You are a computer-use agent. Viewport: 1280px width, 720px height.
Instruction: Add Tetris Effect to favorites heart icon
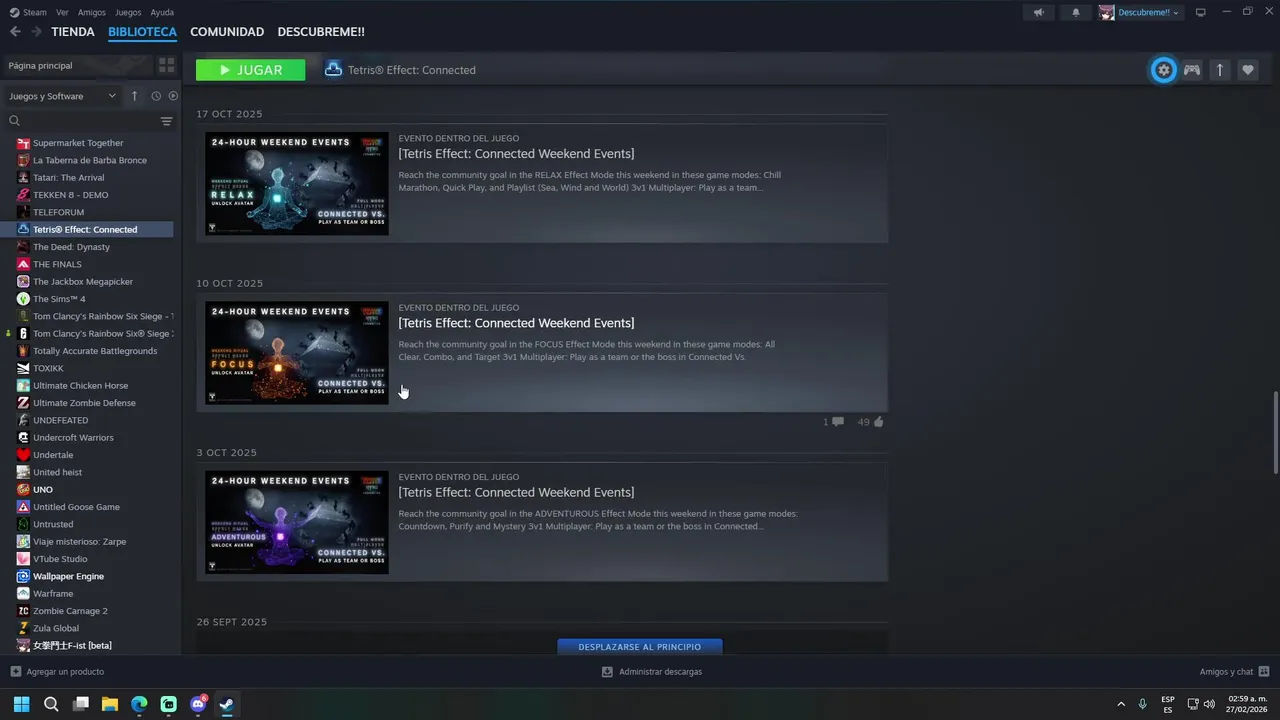[x=1248, y=70]
